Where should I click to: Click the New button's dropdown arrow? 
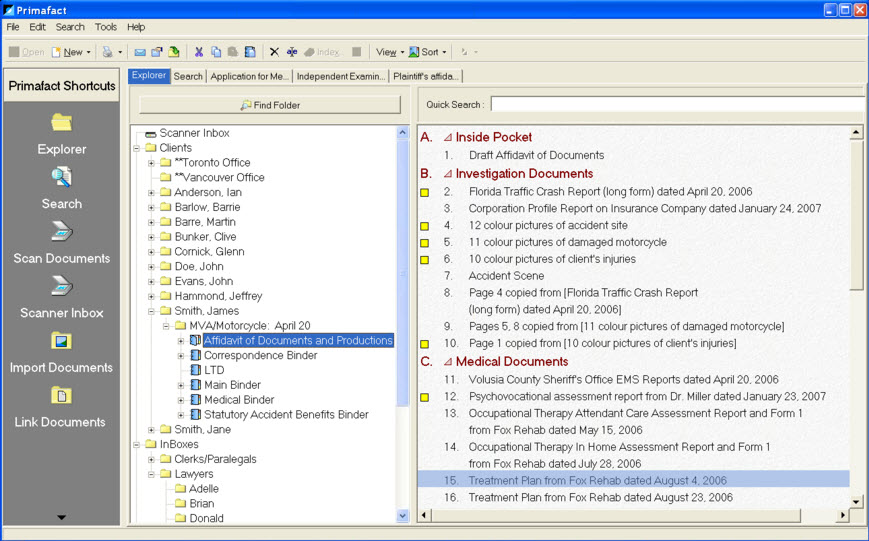pos(88,53)
